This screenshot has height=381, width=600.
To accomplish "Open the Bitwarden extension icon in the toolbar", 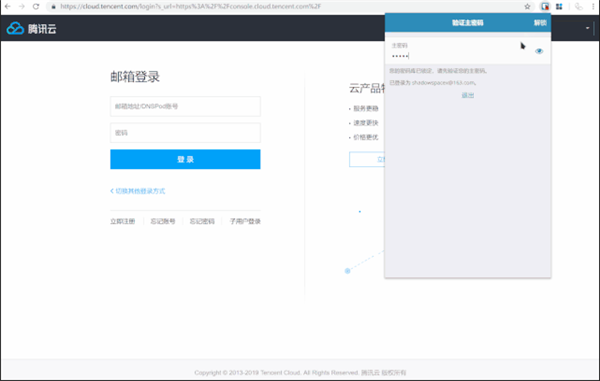I will pos(545,7).
